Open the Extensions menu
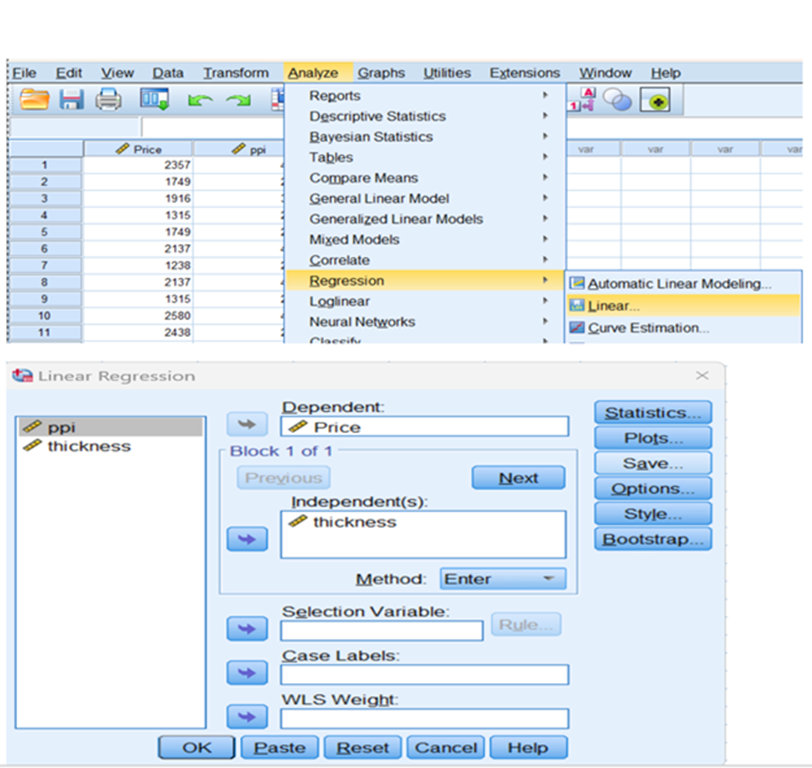Image resolution: width=812 pixels, height=768 pixels. pyautogui.click(x=525, y=73)
